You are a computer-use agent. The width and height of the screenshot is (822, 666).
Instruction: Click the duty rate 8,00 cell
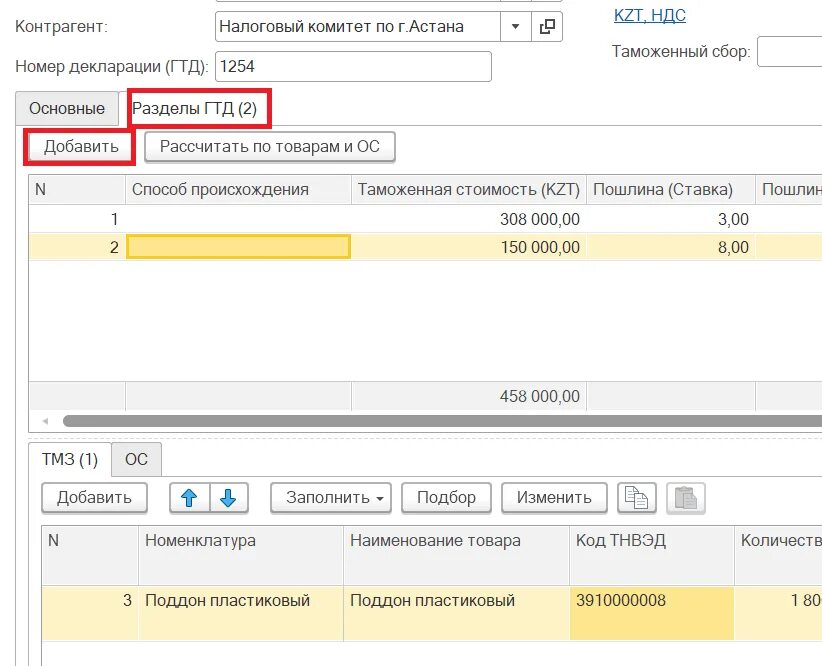670,247
